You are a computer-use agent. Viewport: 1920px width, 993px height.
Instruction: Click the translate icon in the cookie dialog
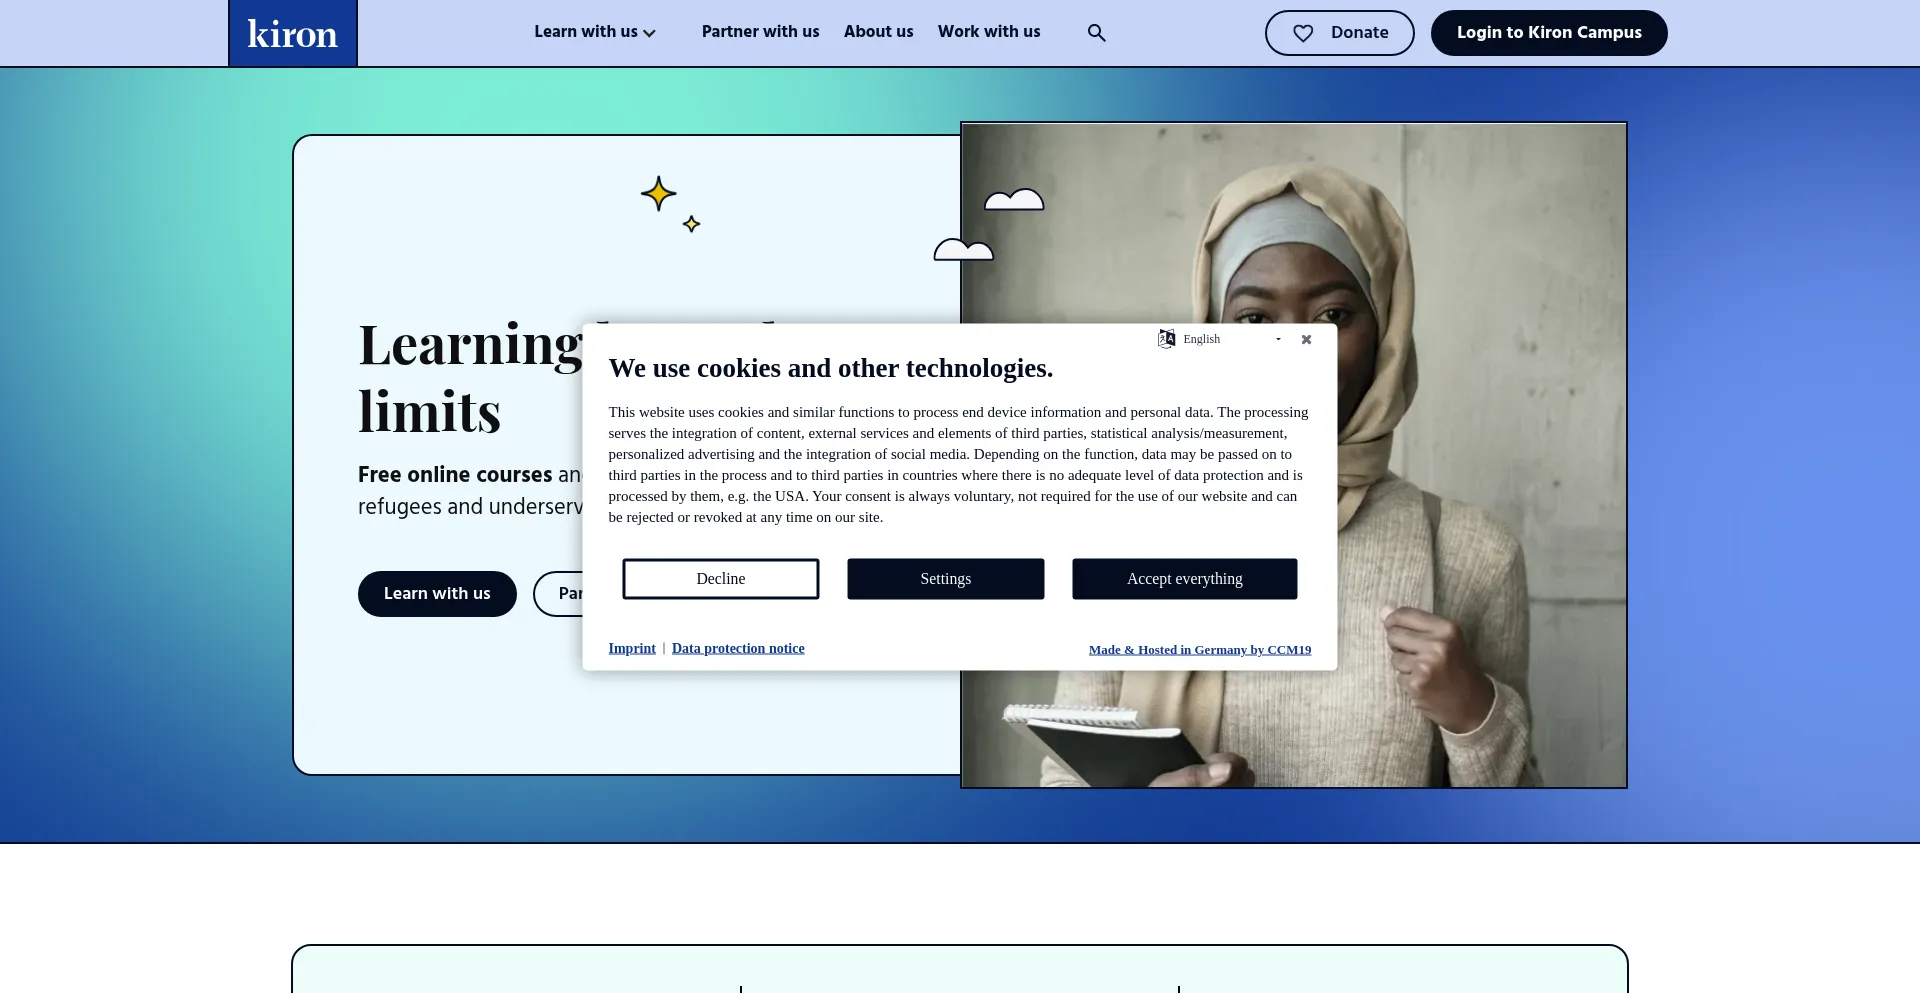click(x=1166, y=339)
